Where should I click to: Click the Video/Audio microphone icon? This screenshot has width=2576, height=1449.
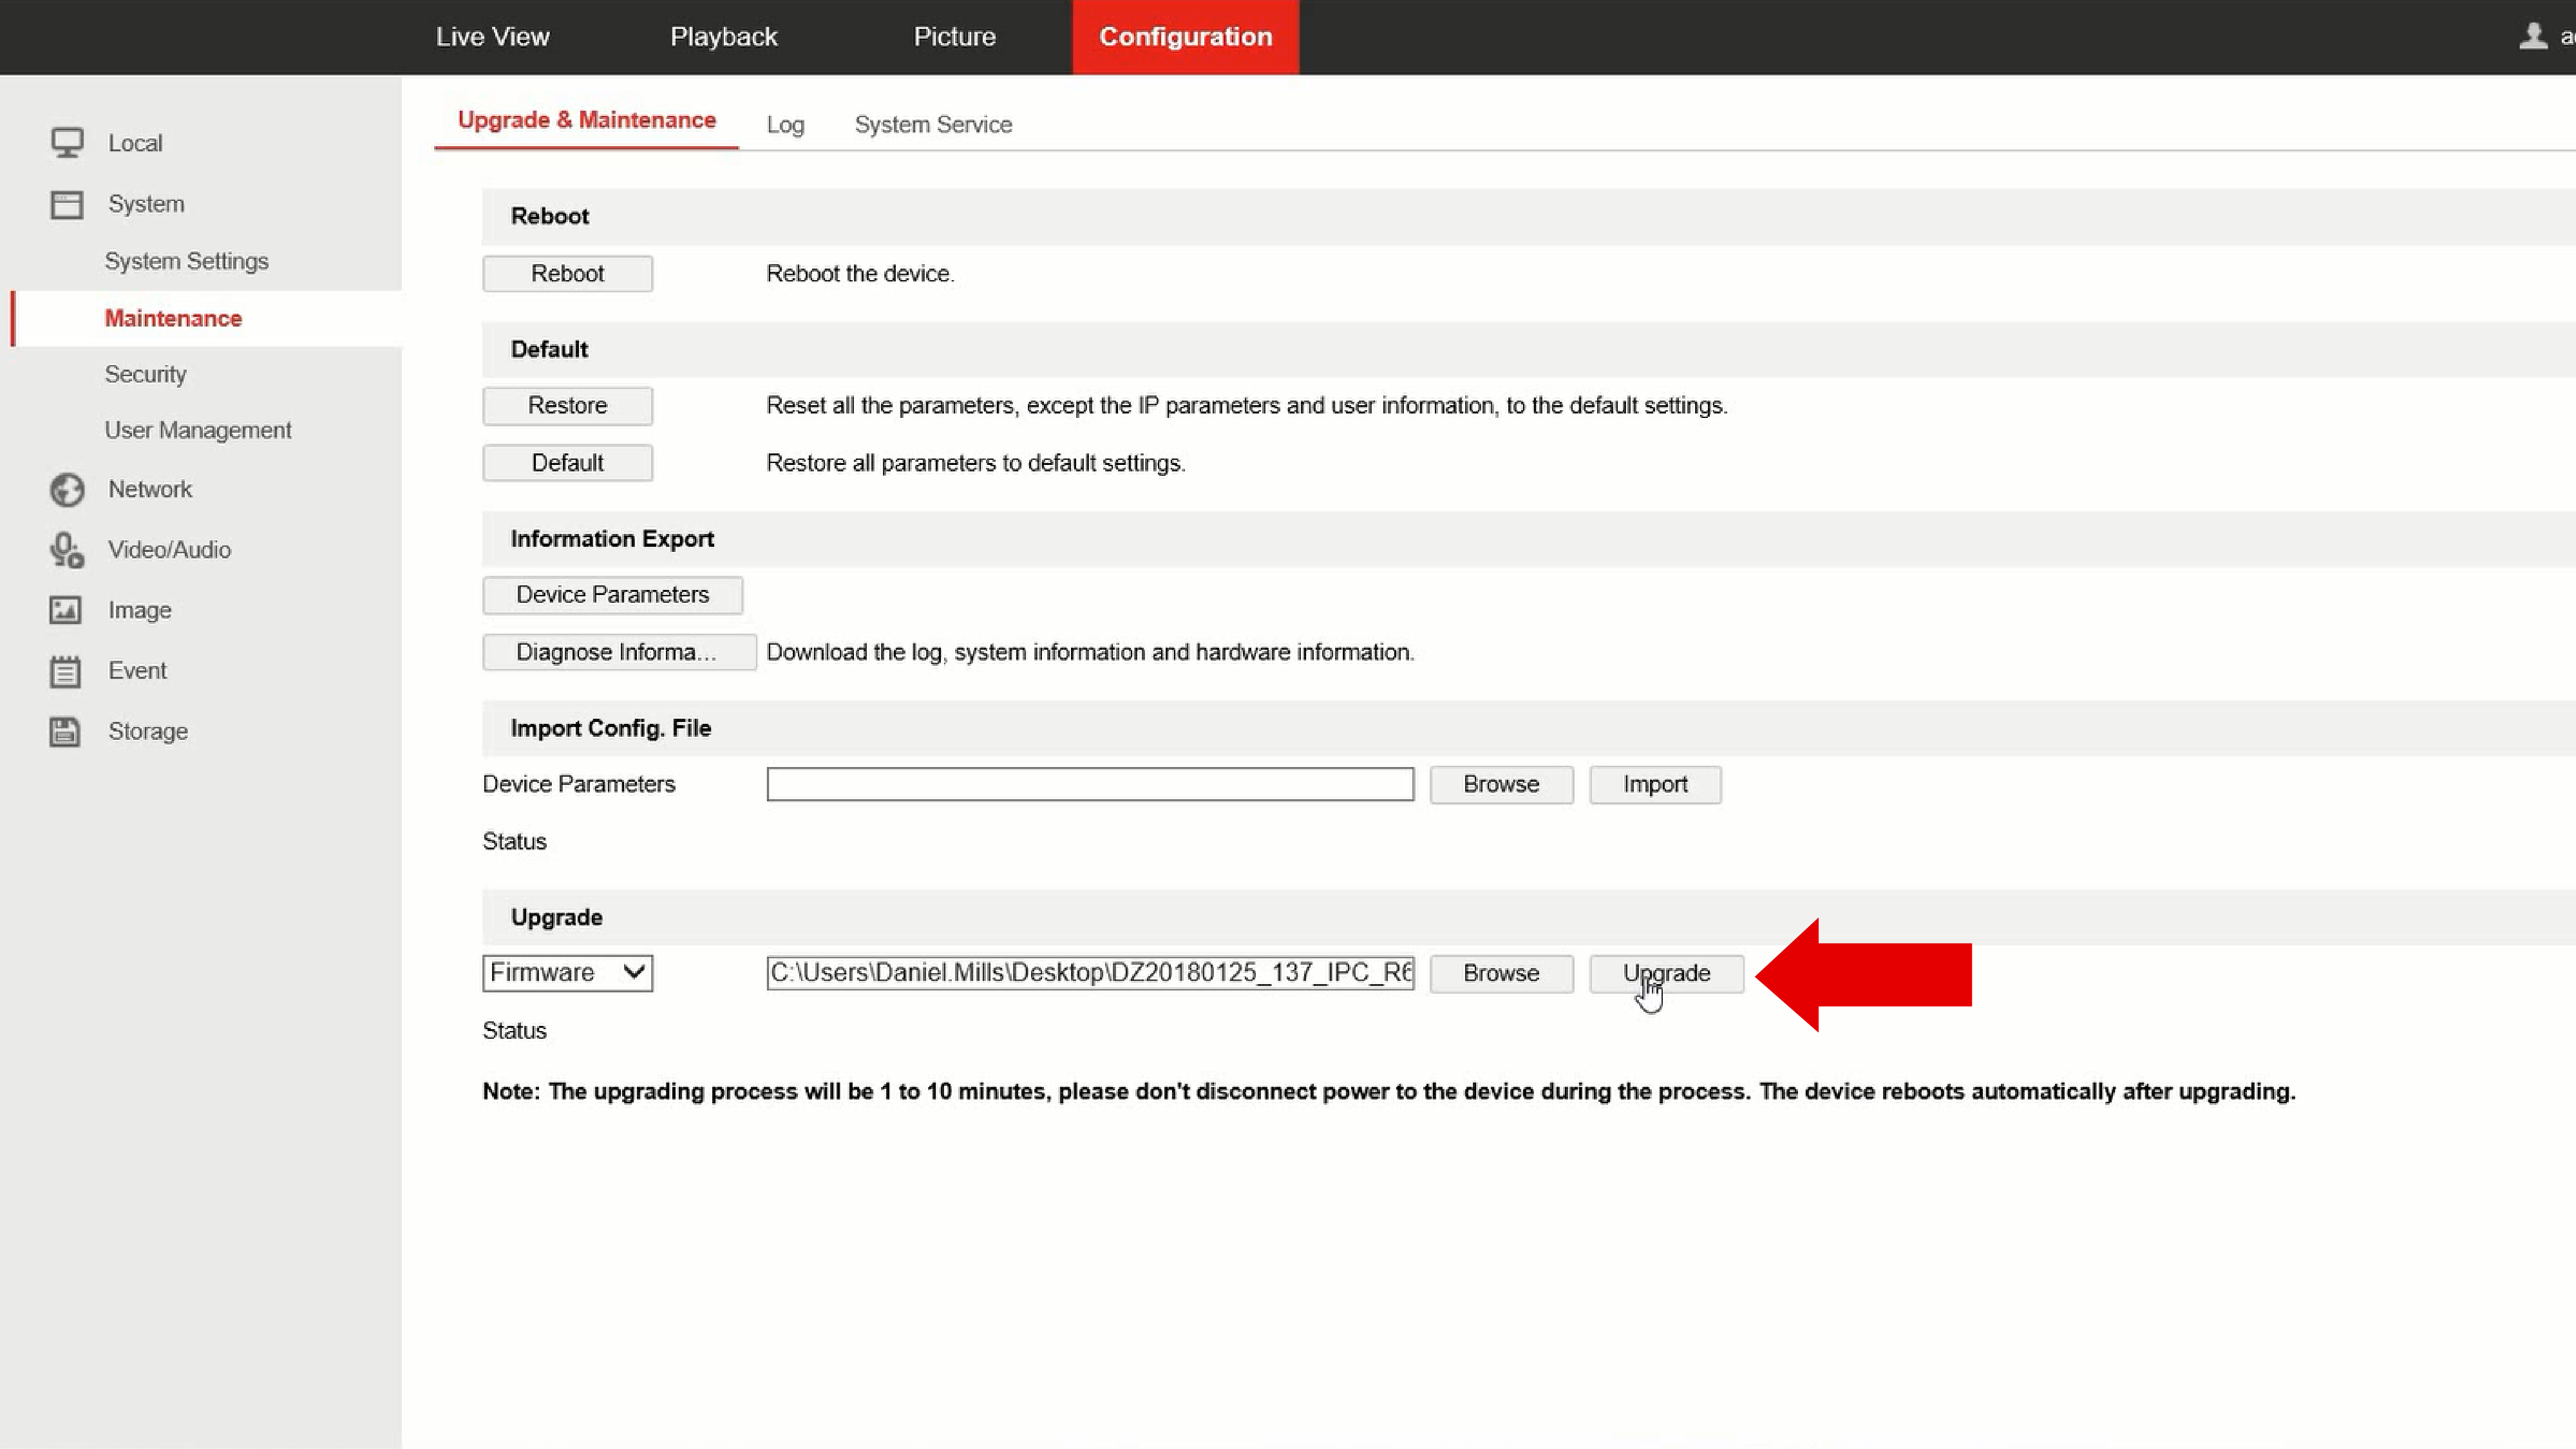click(67, 550)
